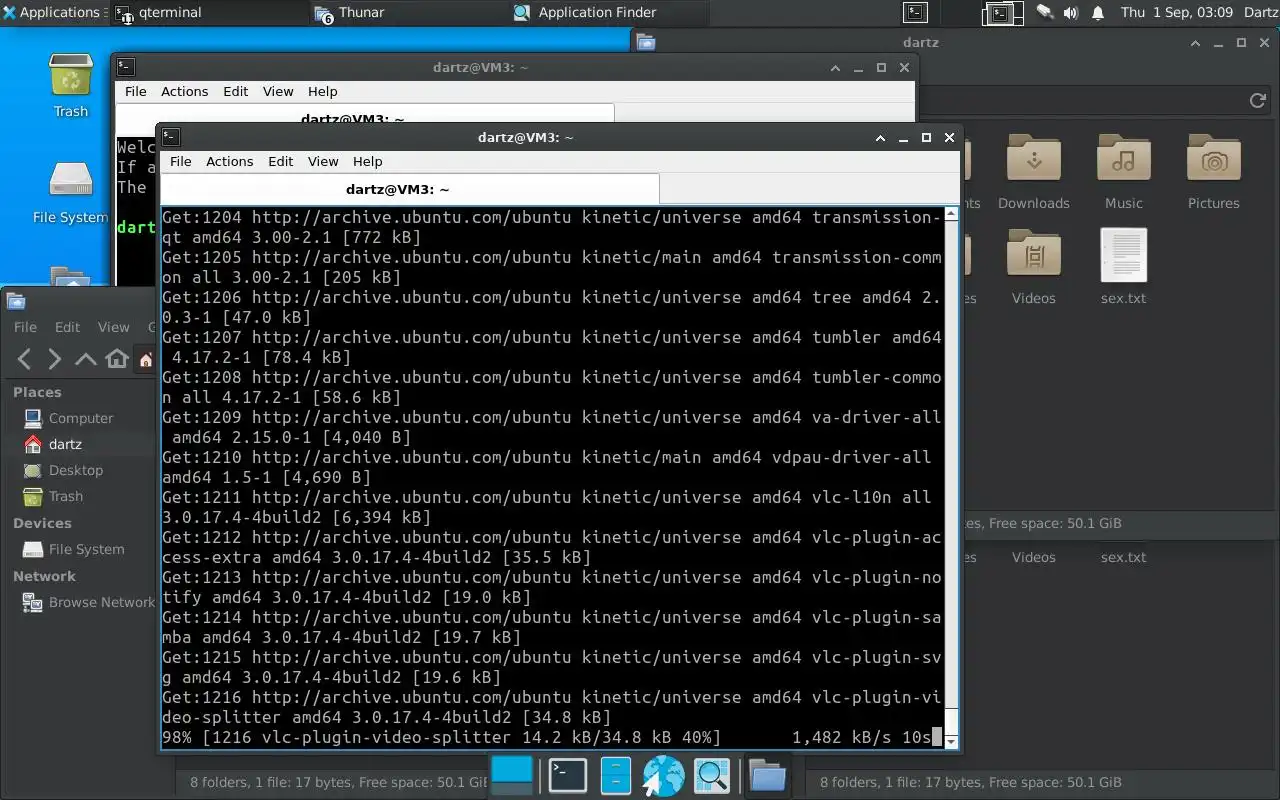
Task: Click the Show Desktop icon in bottom dock
Action: point(513,775)
